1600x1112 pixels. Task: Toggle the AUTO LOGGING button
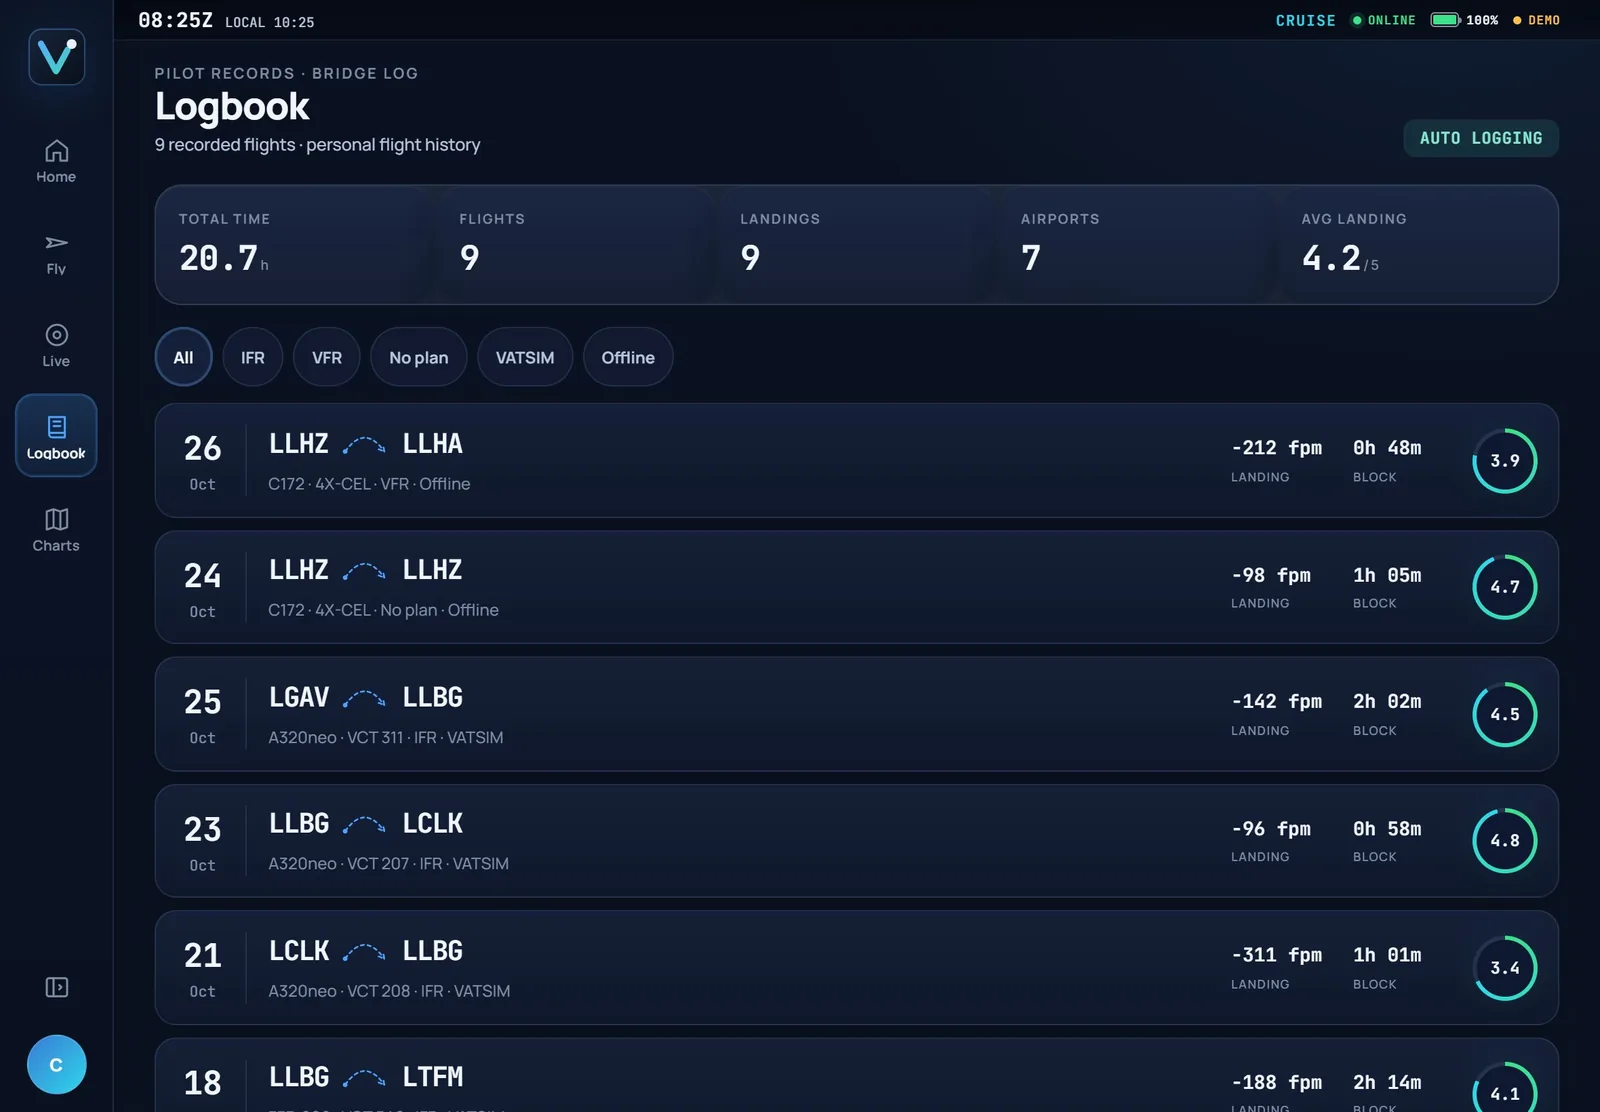tap(1481, 138)
